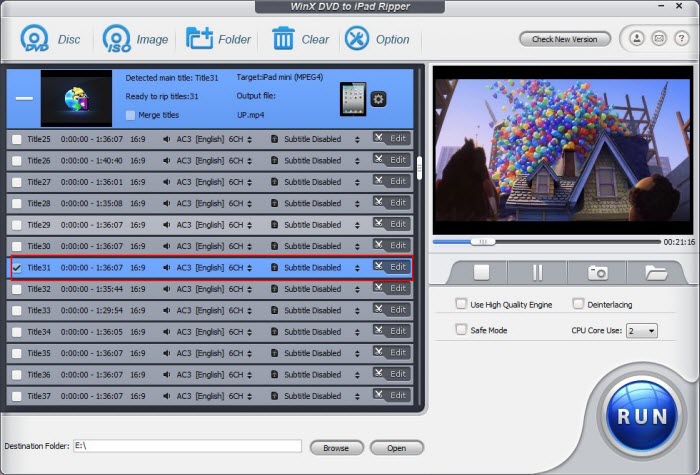The width and height of the screenshot is (700, 475).
Task: Collapse the source with the minus icon
Action: point(24,98)
